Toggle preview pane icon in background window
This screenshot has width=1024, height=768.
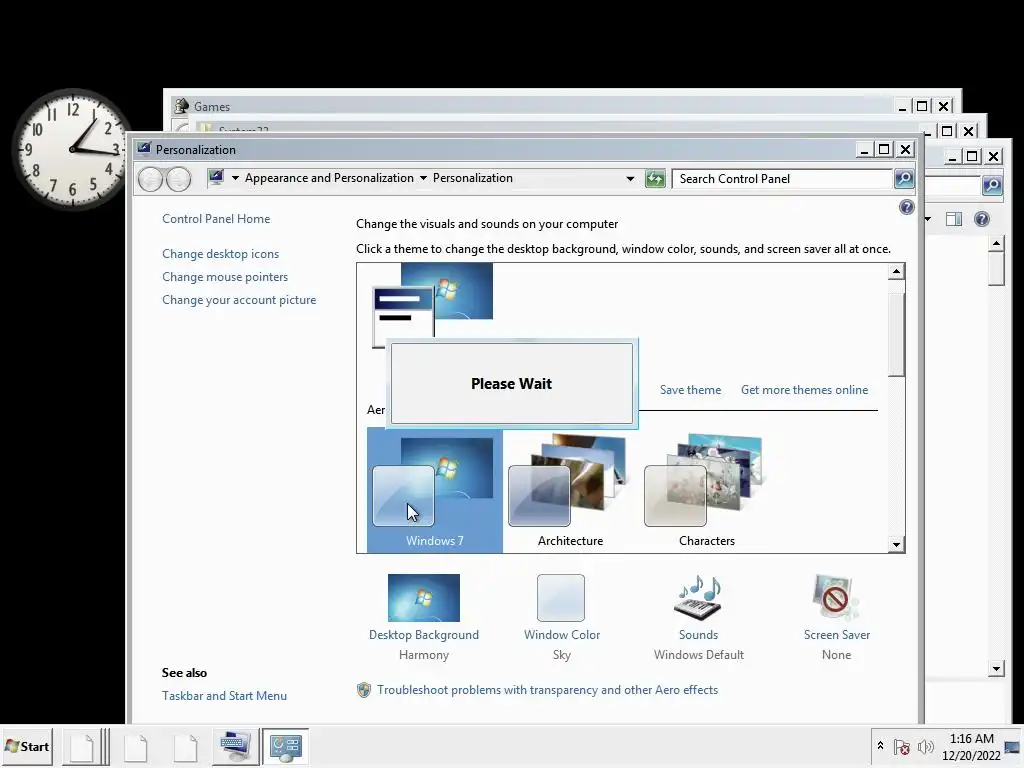point(954,219)
